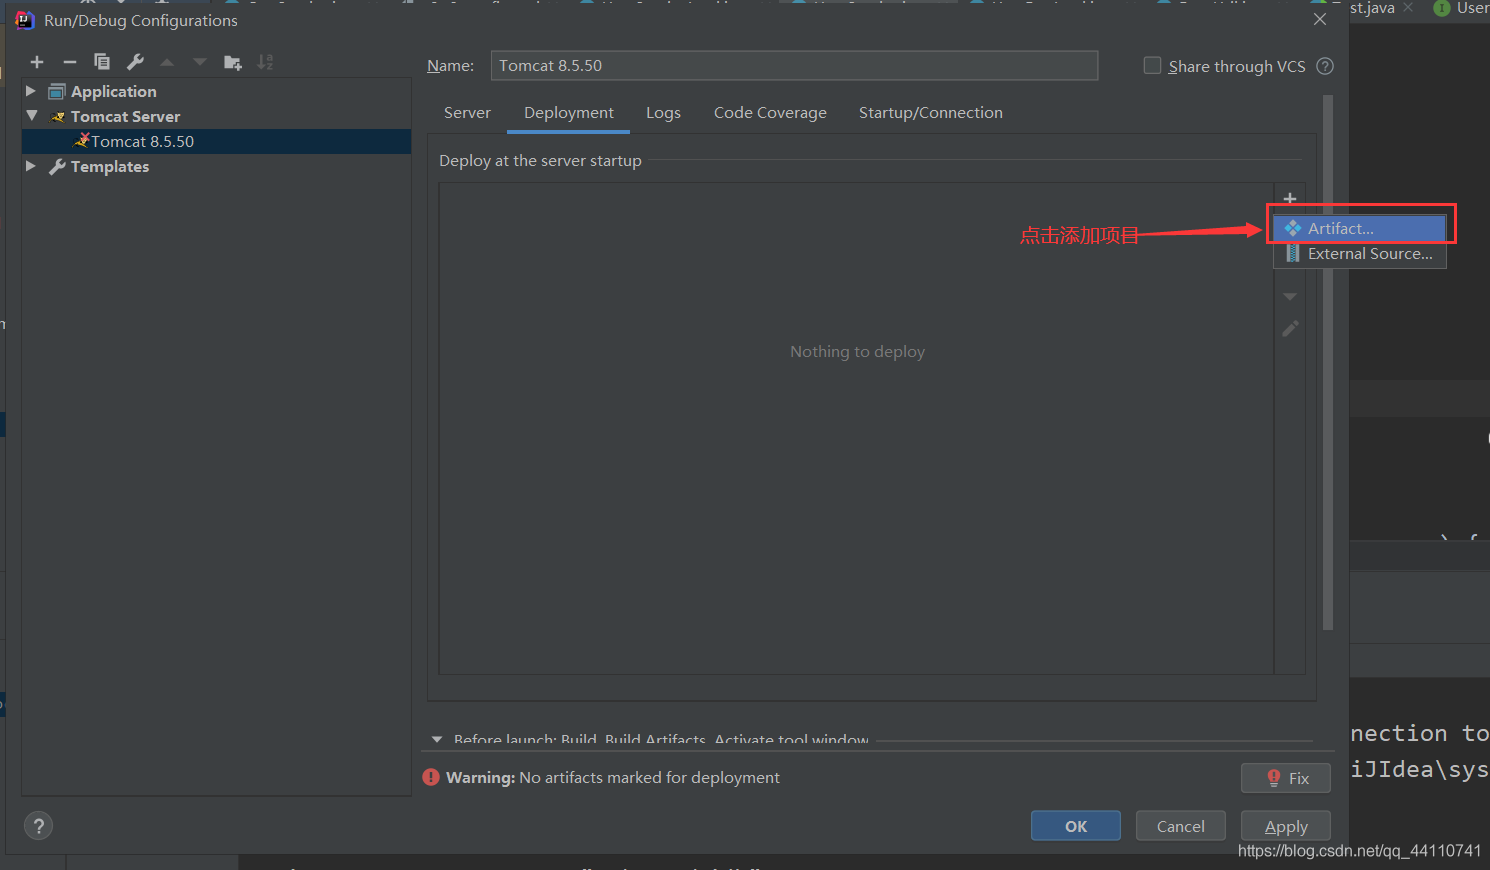Open the edit defaults wrench icon

[x=135, y=62]
